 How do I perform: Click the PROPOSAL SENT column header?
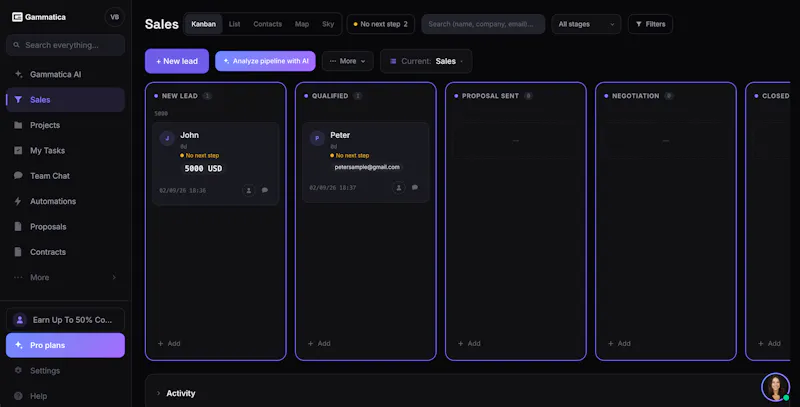[490, 96]
